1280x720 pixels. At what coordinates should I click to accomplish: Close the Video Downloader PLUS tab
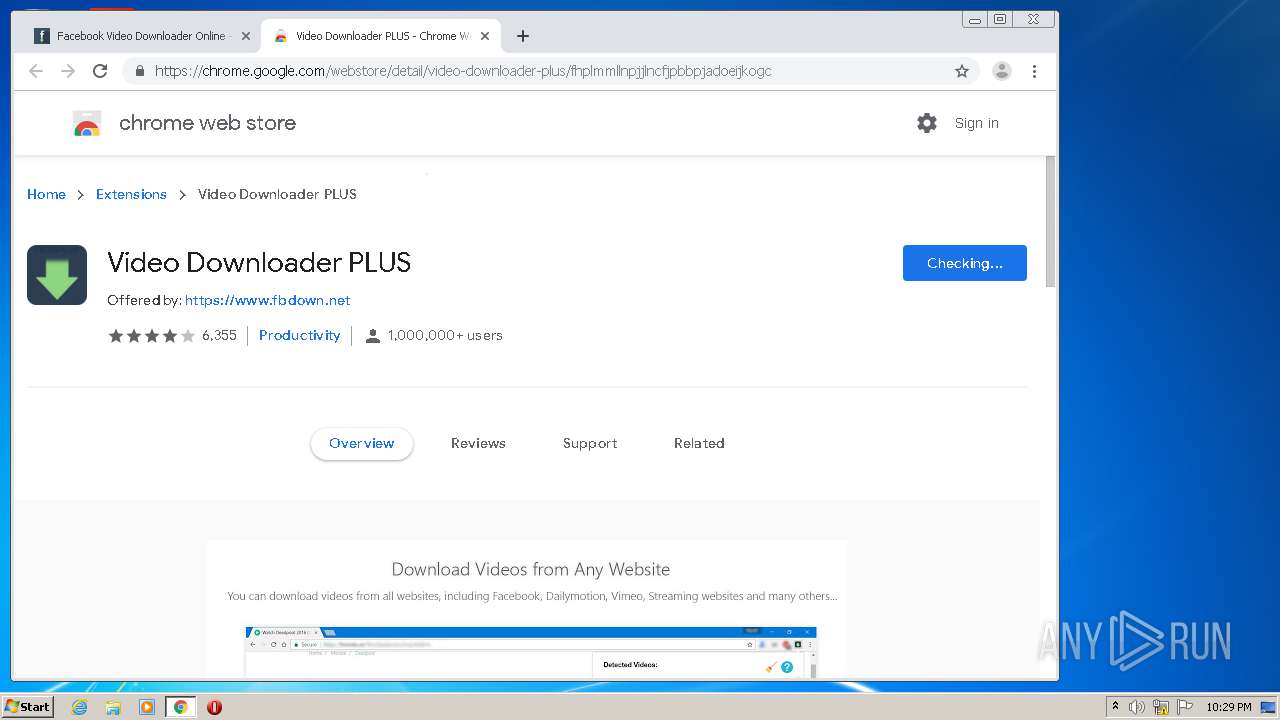point(485,36)
